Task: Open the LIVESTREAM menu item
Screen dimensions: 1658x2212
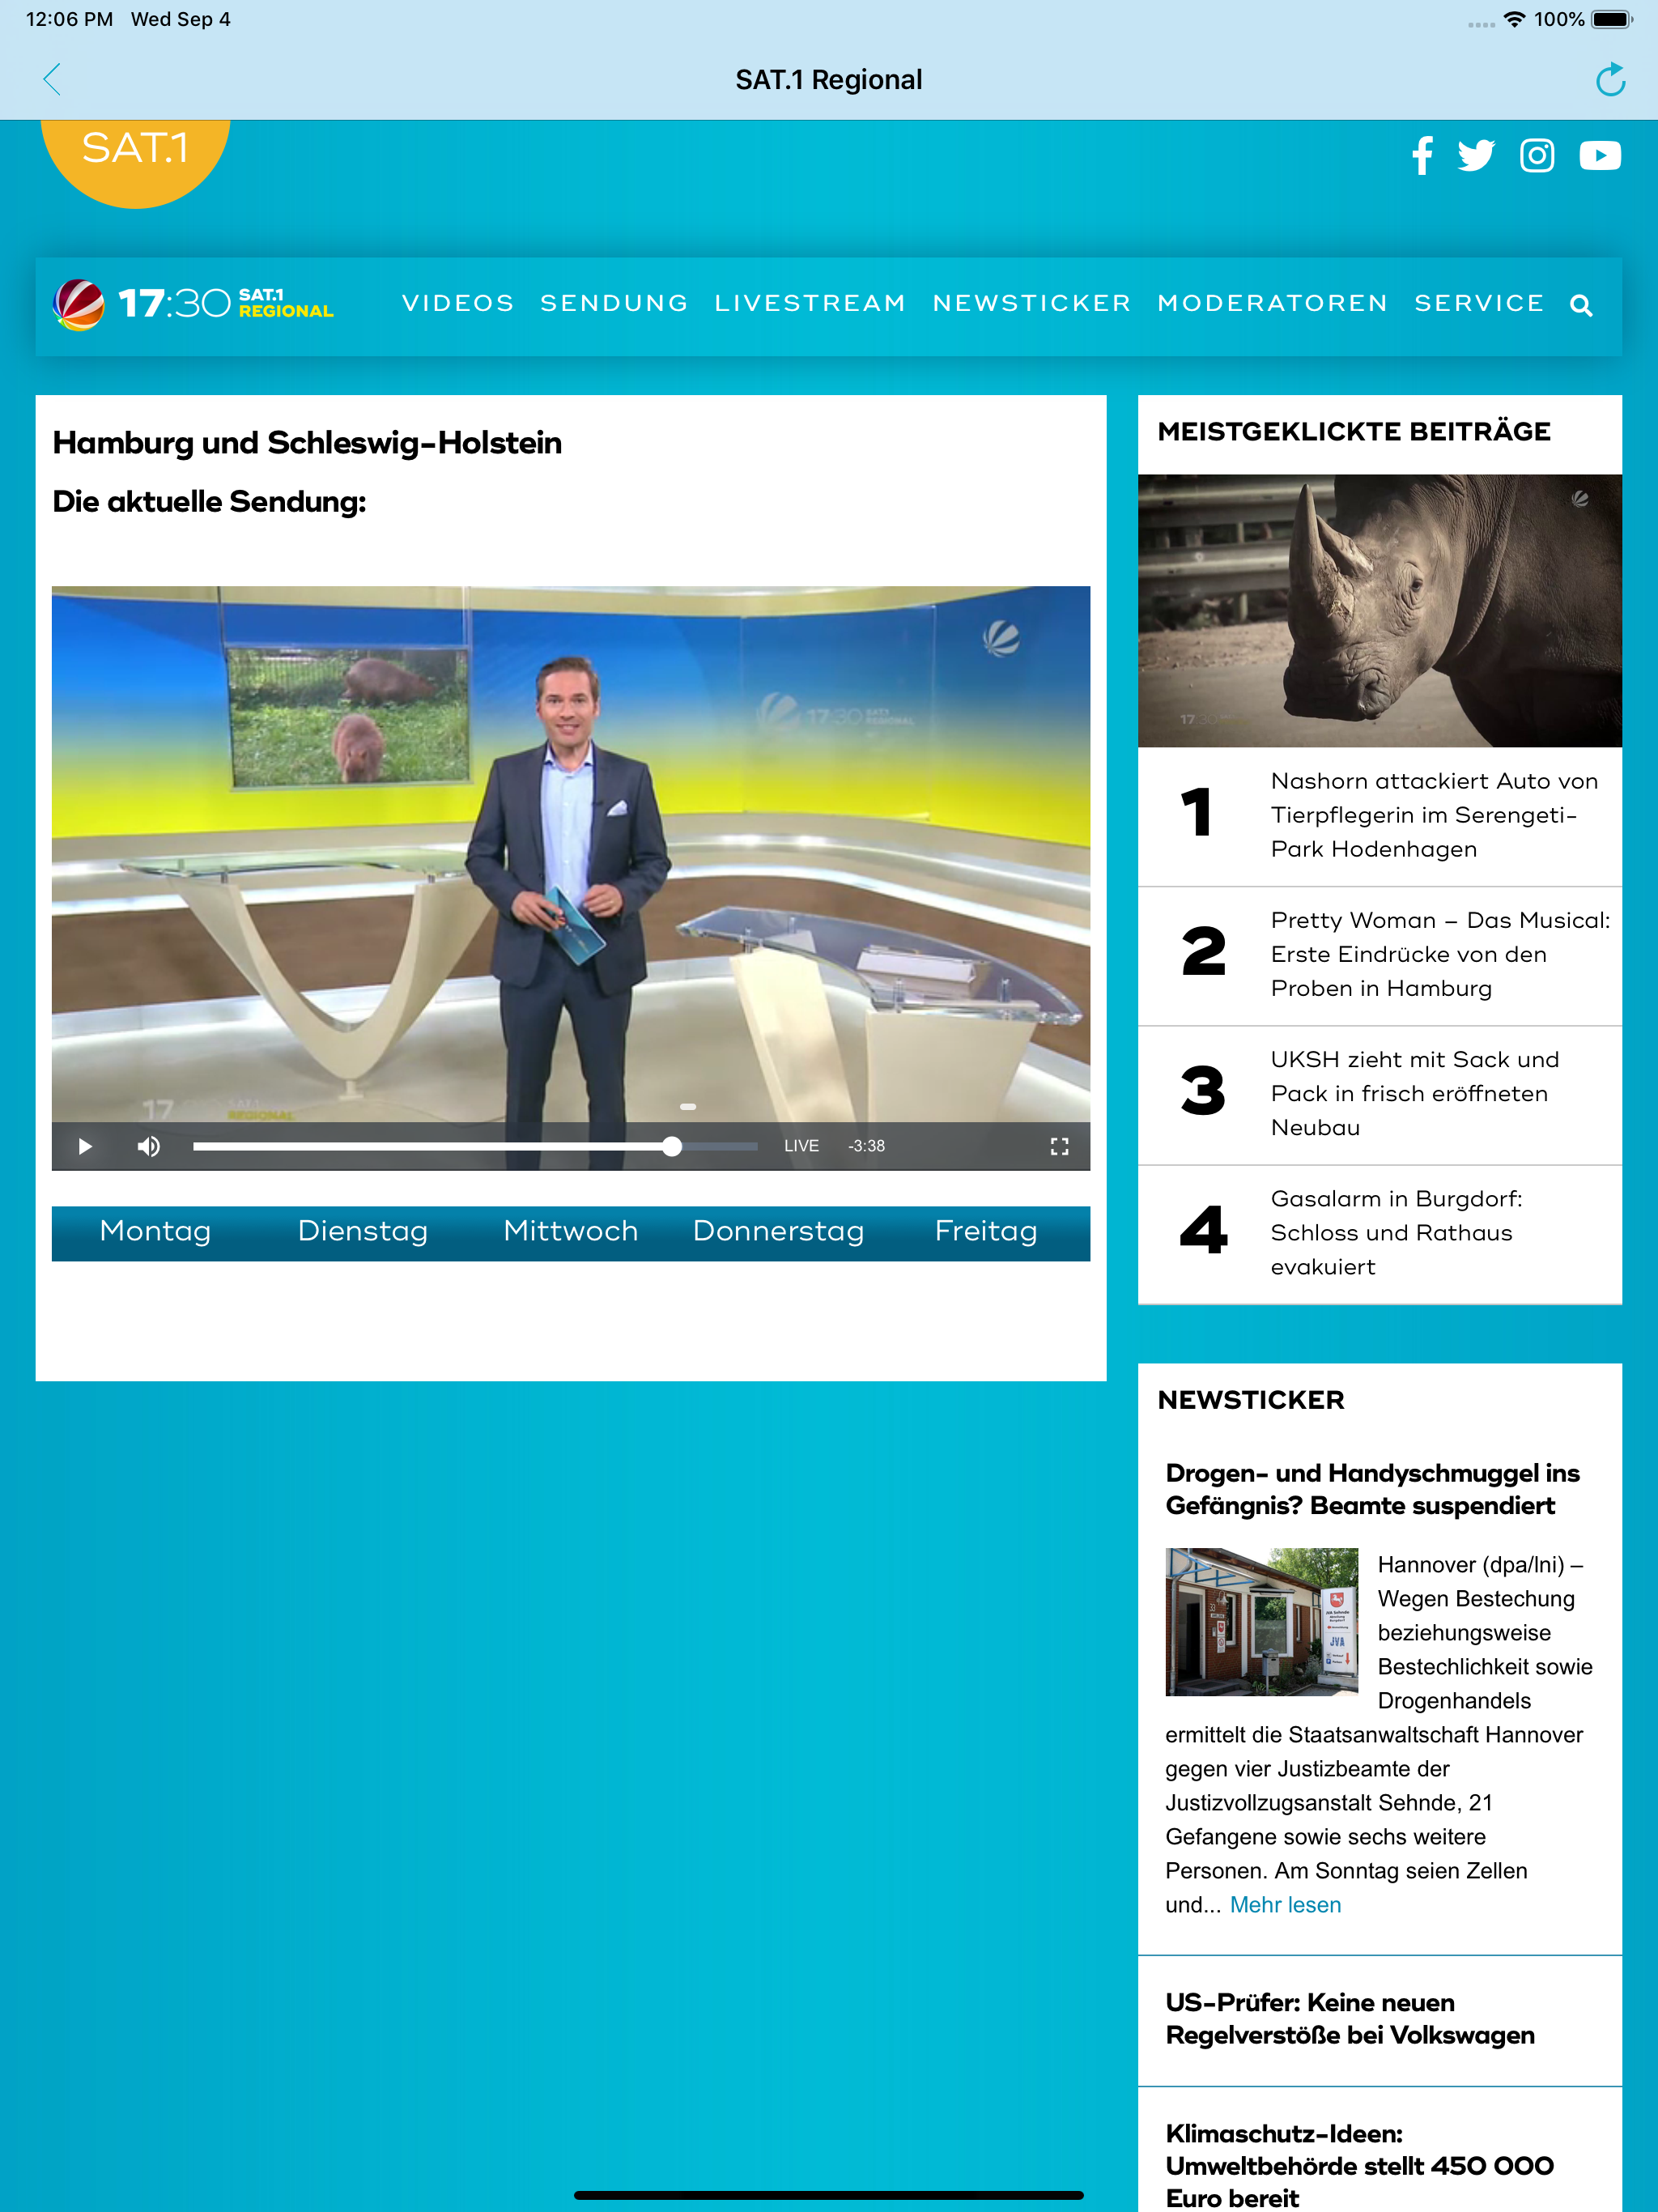Action: (x=810, y=303)
